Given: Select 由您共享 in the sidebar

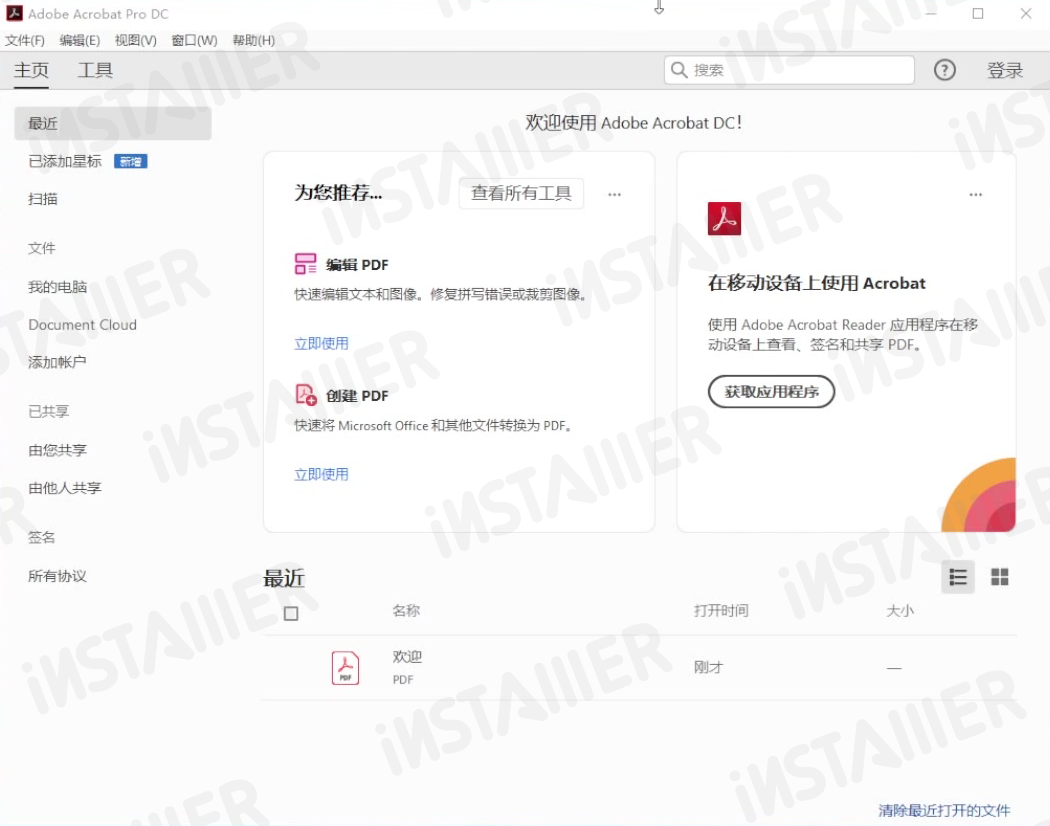Looking at the screenshot, I should pyautogui.click(x=58, y=450).
